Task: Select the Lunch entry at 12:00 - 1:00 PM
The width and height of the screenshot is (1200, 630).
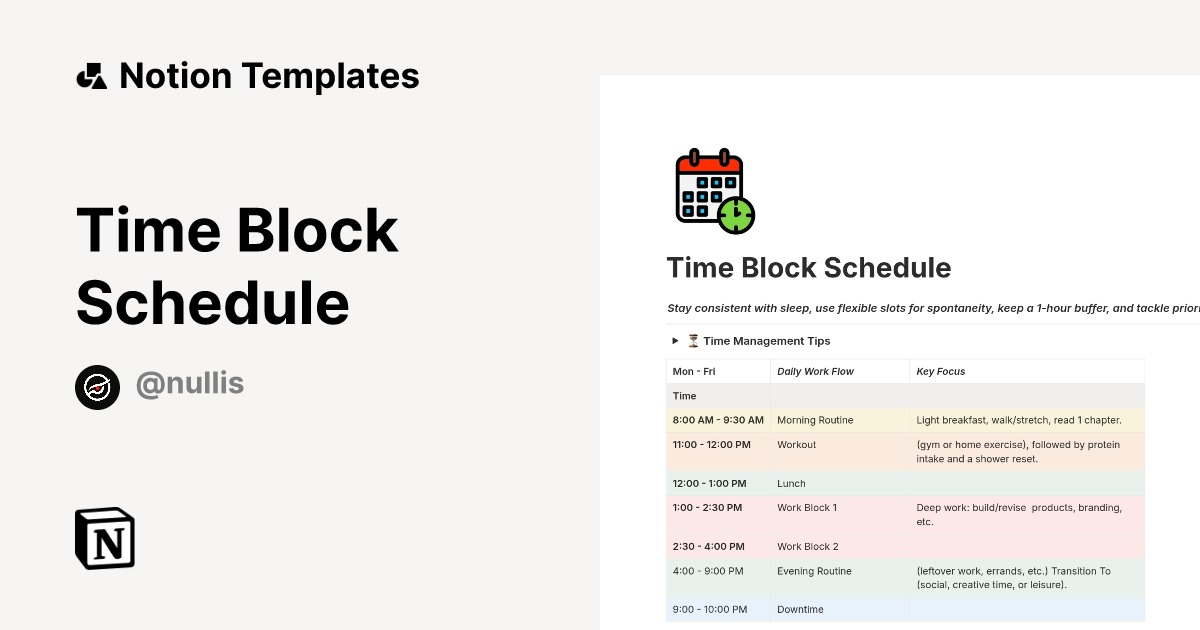Action: click(x=791, y=483)
